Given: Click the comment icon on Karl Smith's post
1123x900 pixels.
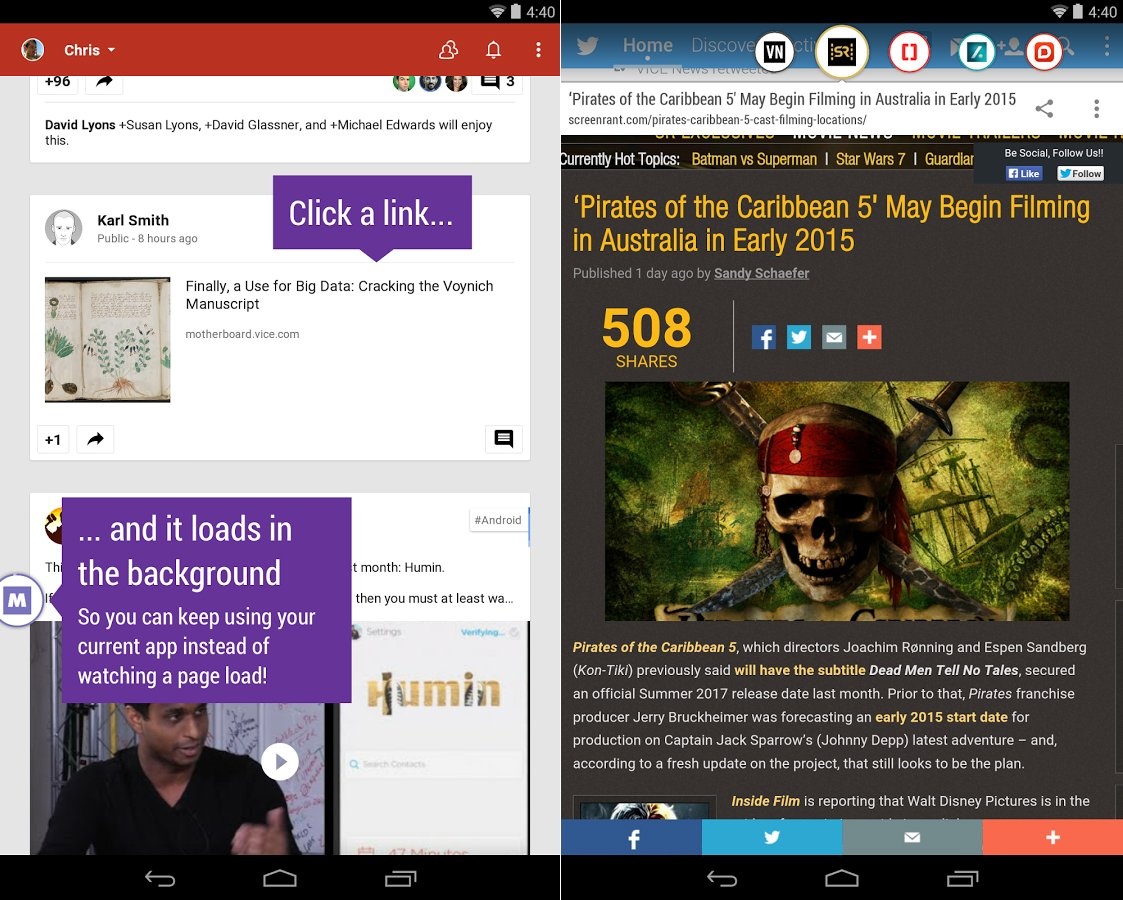Looking at the screenshot, I should (x=503, y=439).
